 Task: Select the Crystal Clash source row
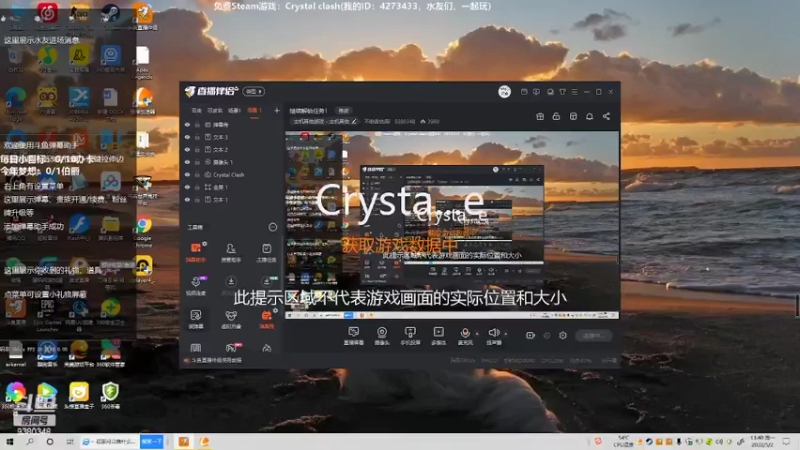point(232,174)
